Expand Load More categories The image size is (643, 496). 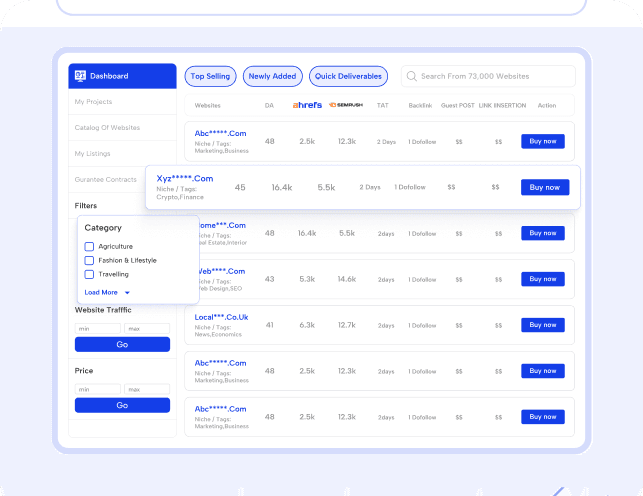101,292
